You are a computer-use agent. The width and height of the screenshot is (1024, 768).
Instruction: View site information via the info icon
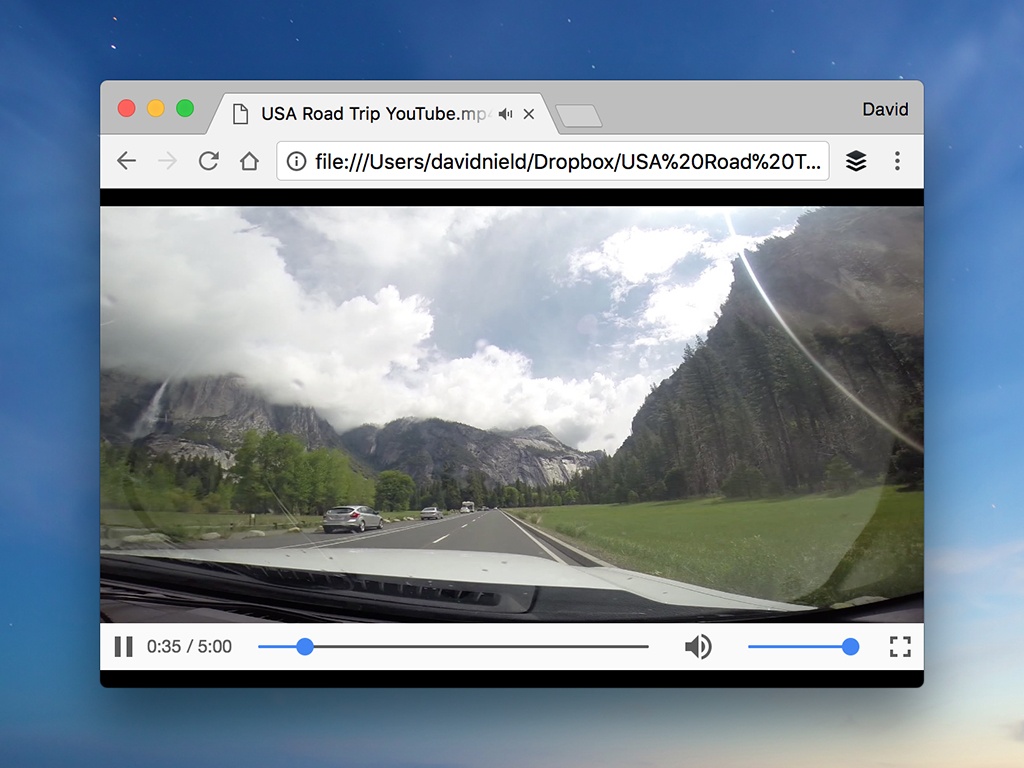pos(296,161)
